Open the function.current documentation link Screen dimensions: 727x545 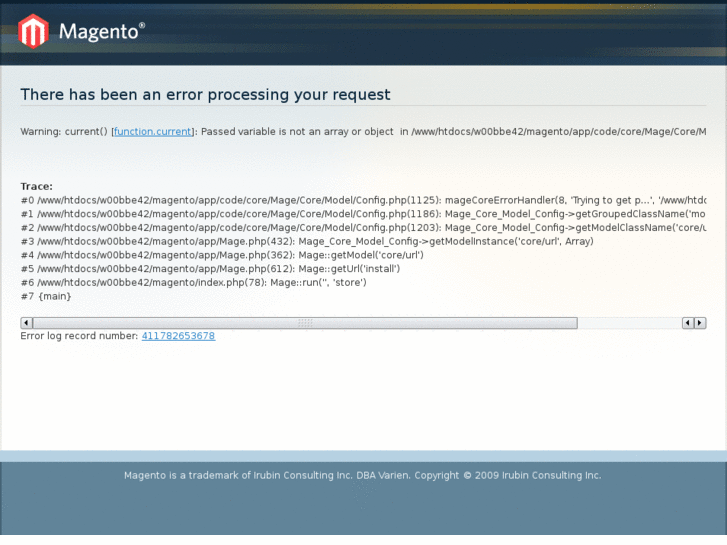[x=153, y=131]
